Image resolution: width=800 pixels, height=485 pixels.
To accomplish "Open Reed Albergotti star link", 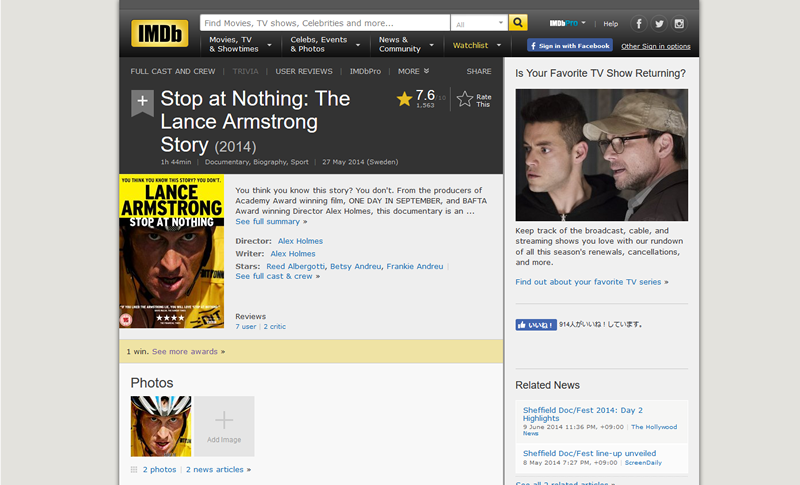I will click(295, 266).
